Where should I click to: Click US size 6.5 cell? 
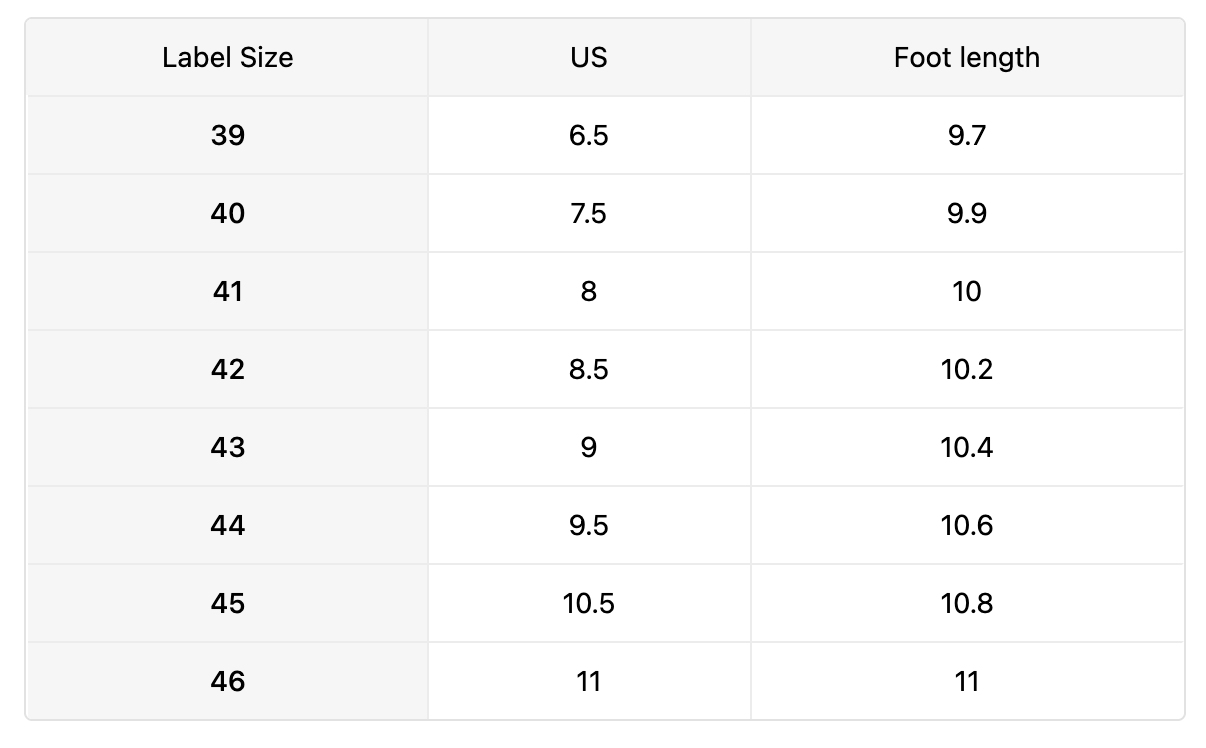(x=589, y=135)
